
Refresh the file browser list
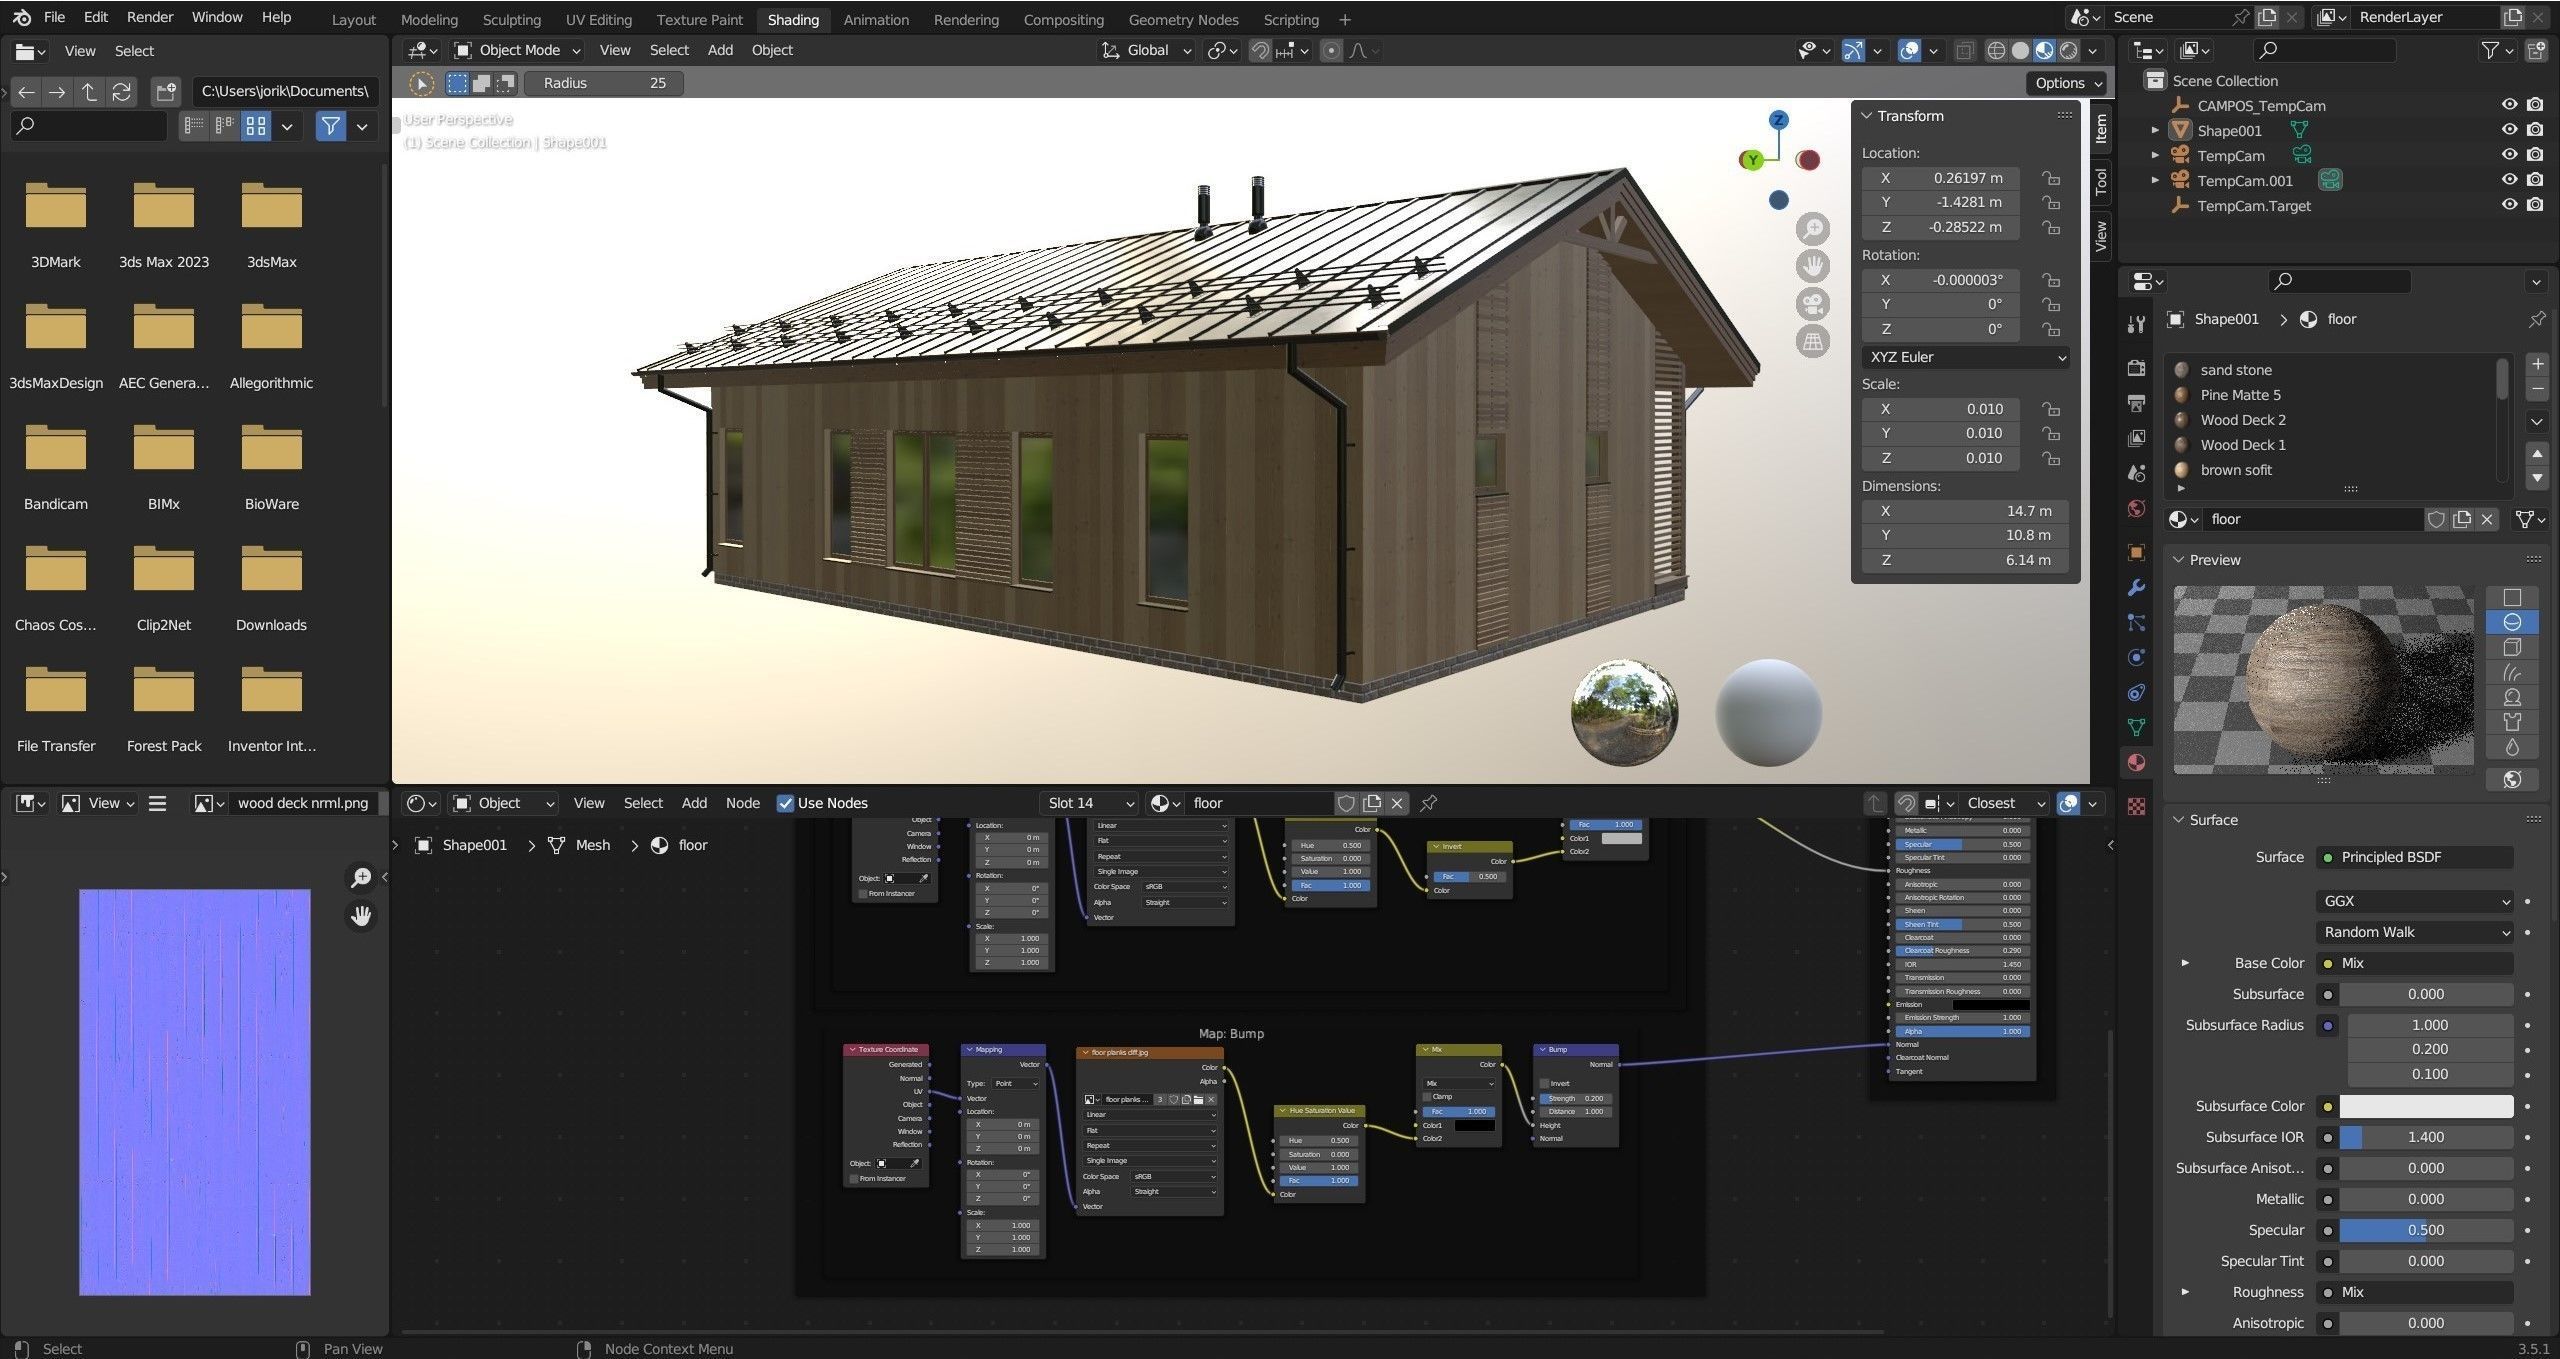(121, 92)
